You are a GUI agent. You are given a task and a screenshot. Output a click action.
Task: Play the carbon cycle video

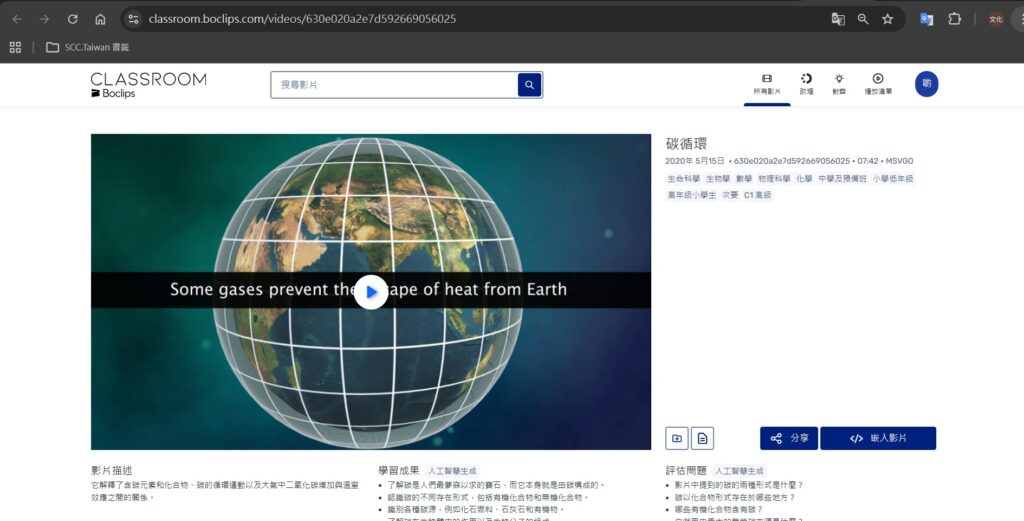coord(371,291)
